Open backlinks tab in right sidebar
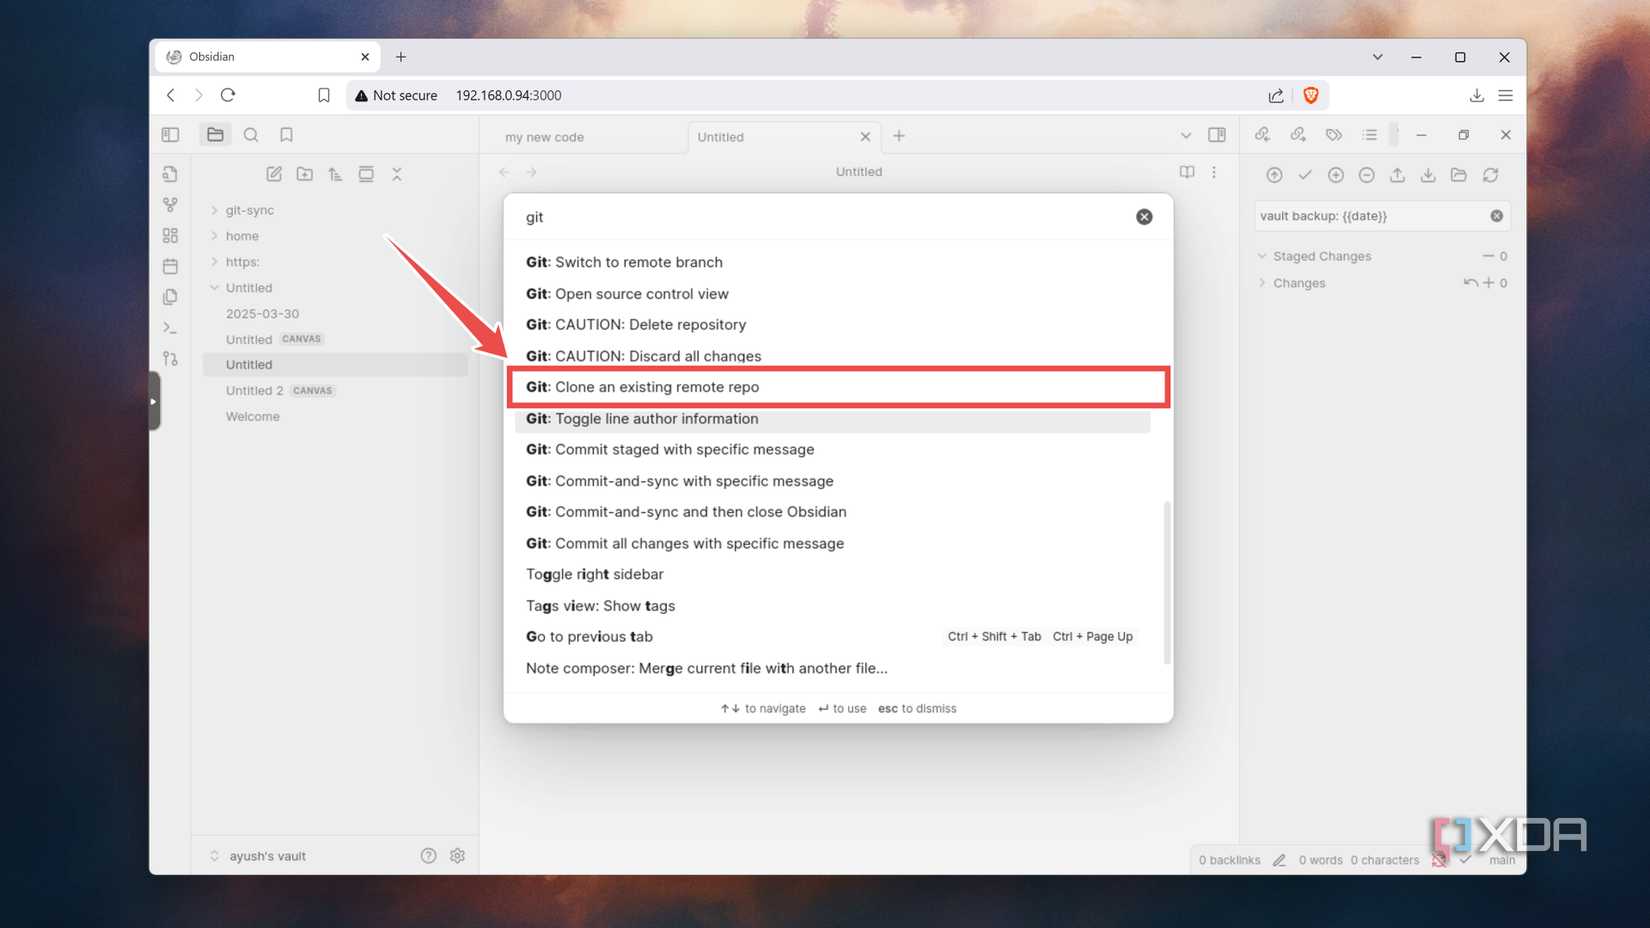Image resolution: width=1650 pixels, height=928 pixels. click(x=1262, y=135)
